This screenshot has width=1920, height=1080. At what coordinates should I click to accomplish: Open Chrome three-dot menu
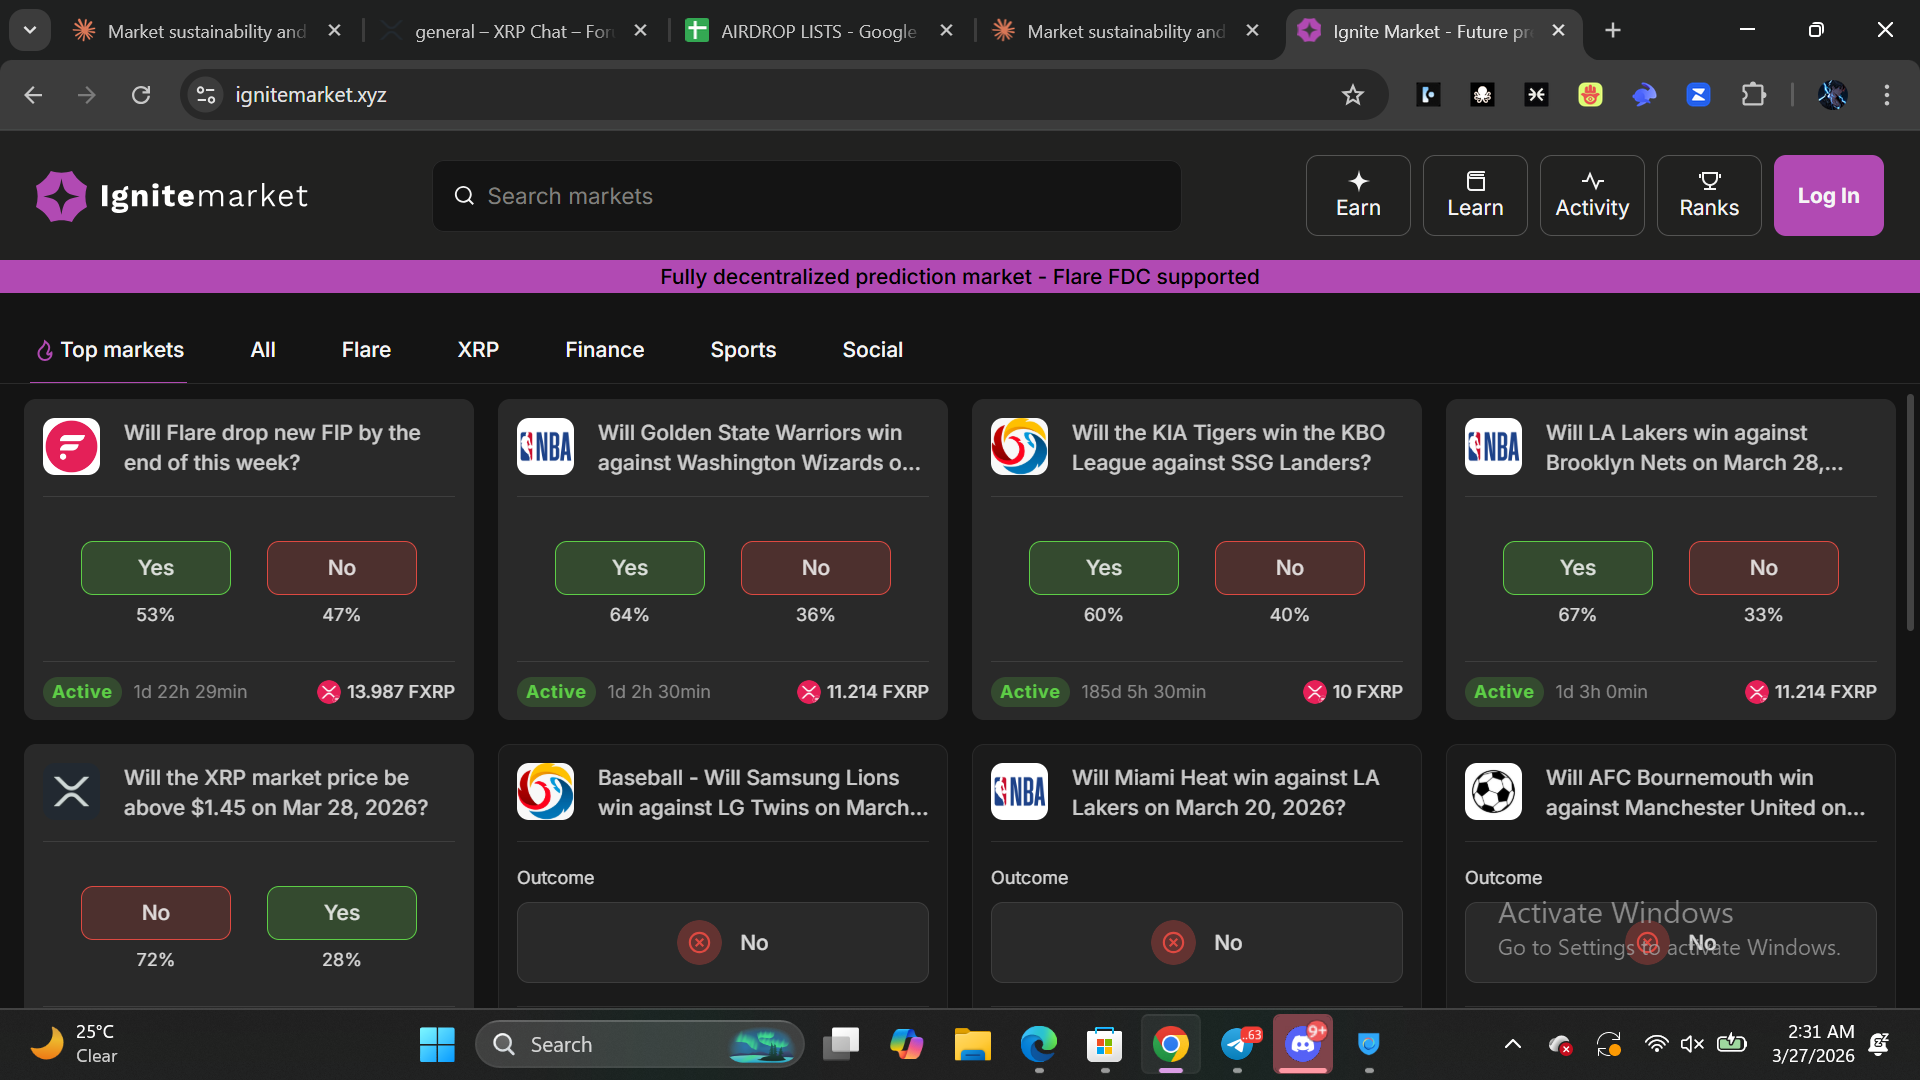coord(1886,95)
